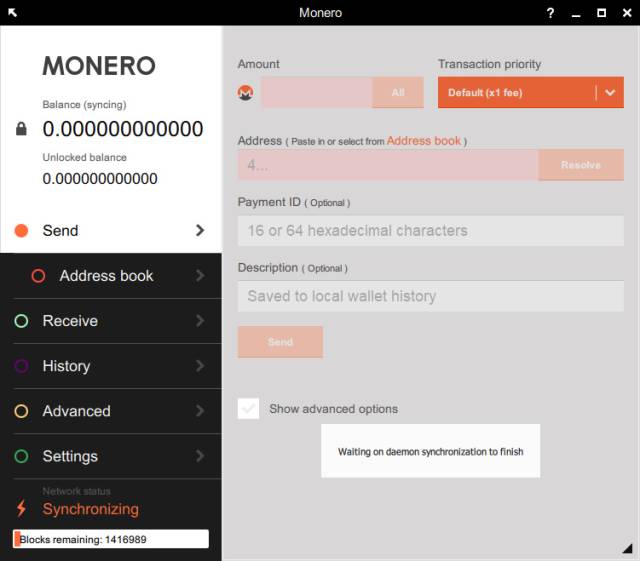Toggle Show advanced options checkbox
The width and height of the screenshot is (640, 561).
248,408
